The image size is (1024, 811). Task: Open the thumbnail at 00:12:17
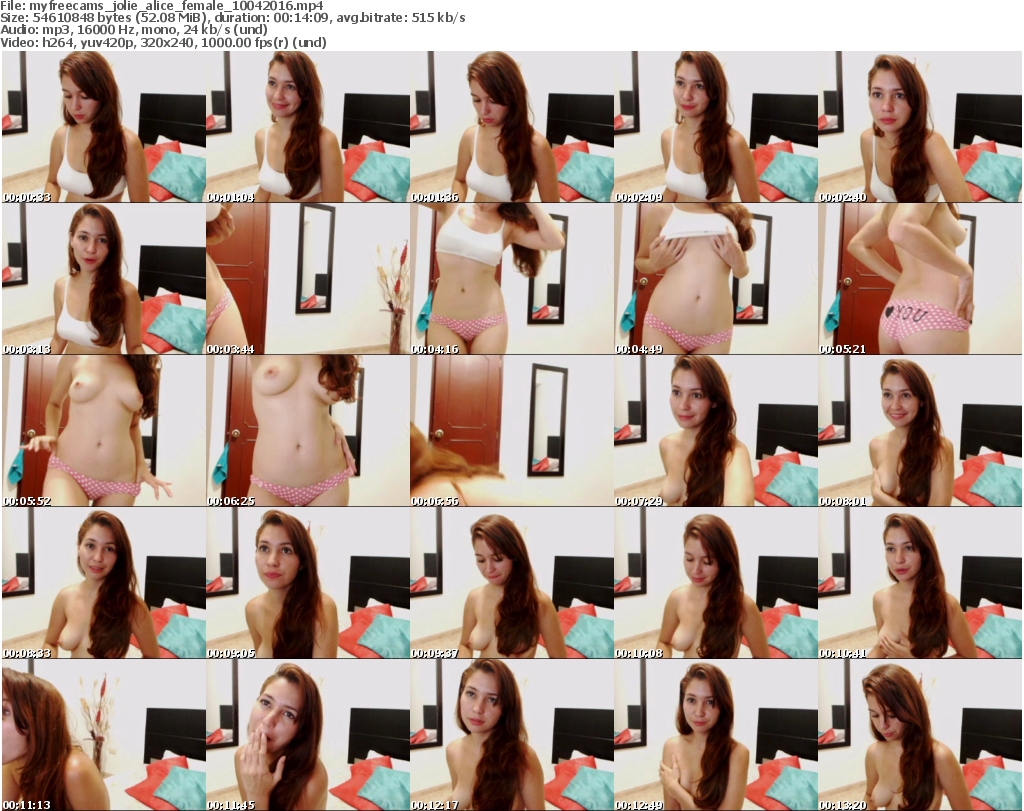click(x=511, y=734)
